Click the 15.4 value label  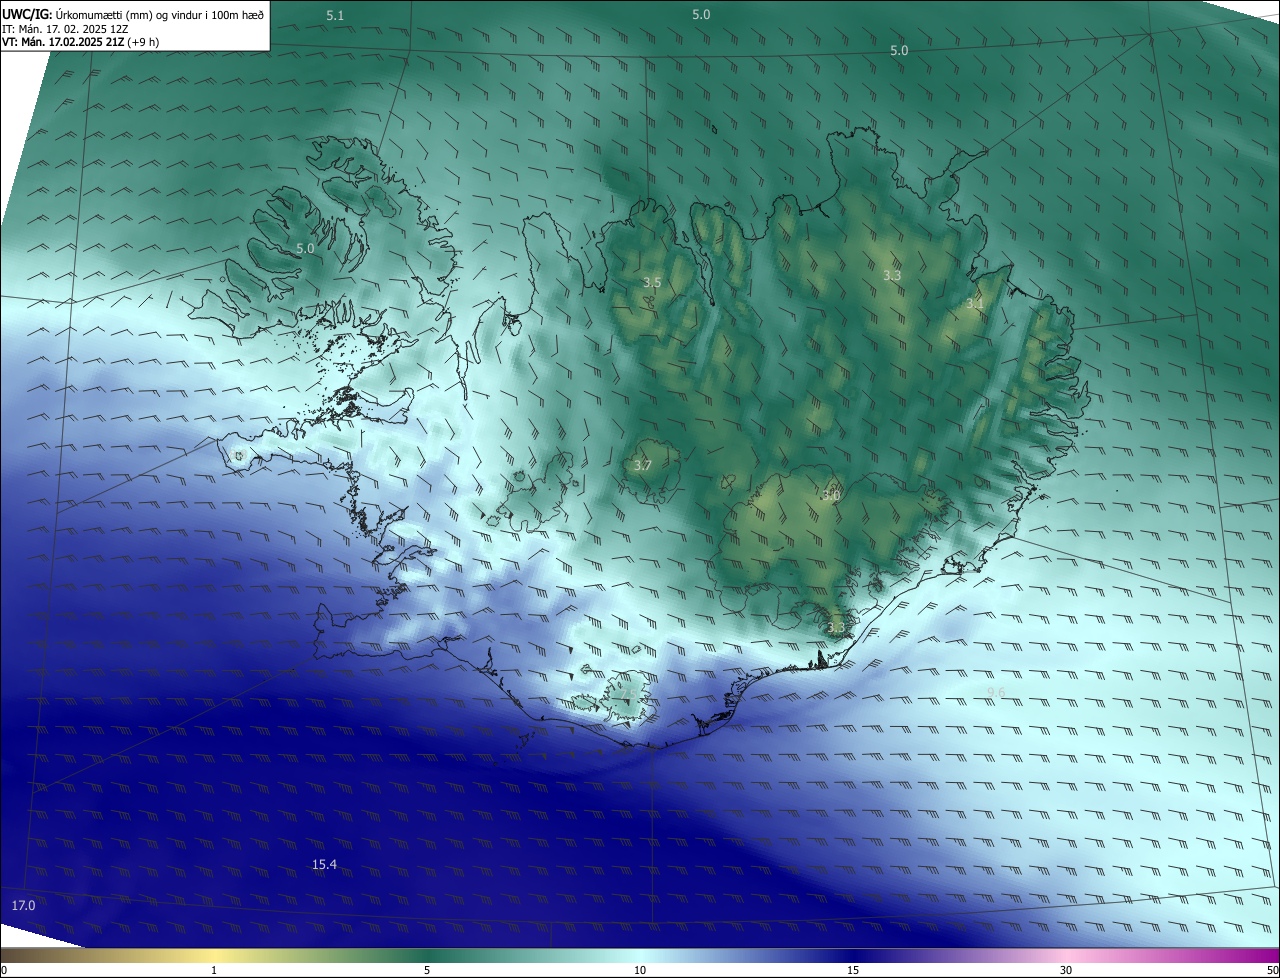pos(324,864)
